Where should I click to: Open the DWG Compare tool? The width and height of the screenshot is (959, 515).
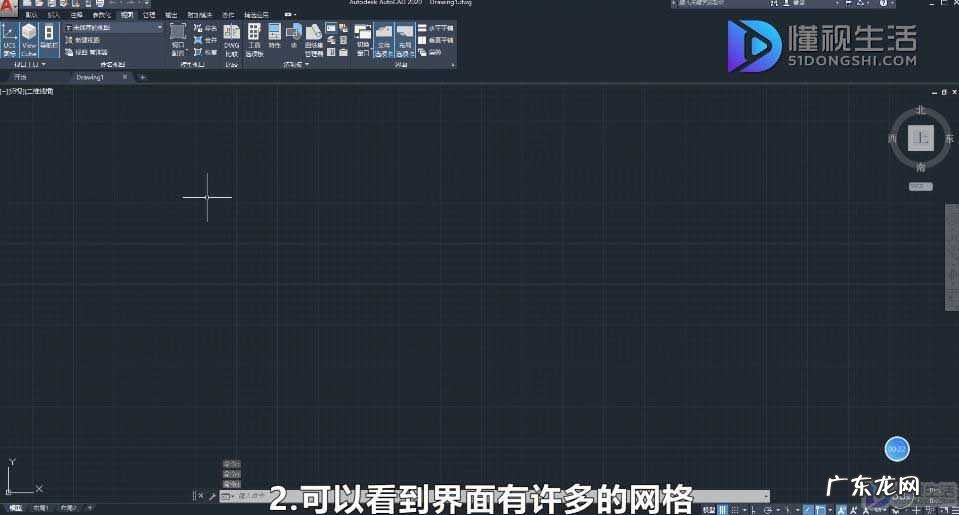[232, 40]
